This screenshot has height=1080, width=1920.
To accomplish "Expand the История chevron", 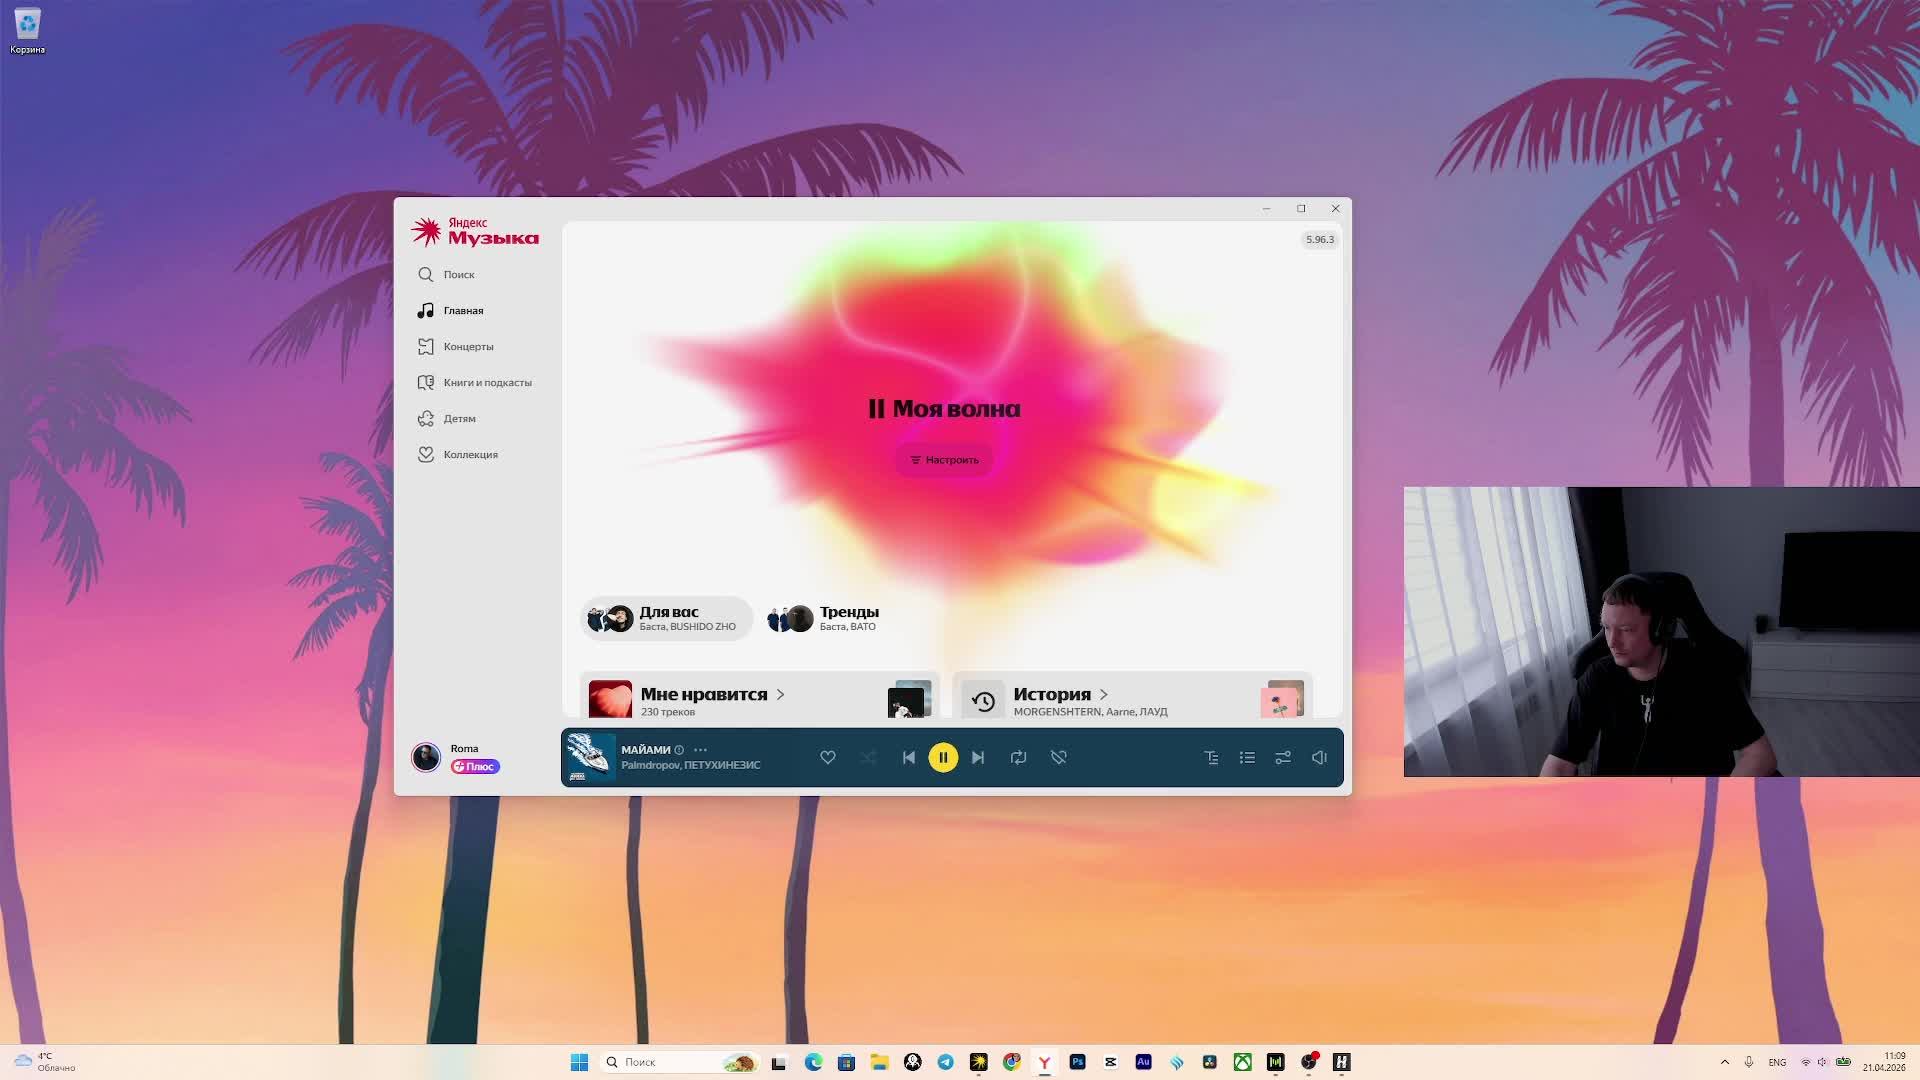I will pyautogui.click(x=1104, y=694).
